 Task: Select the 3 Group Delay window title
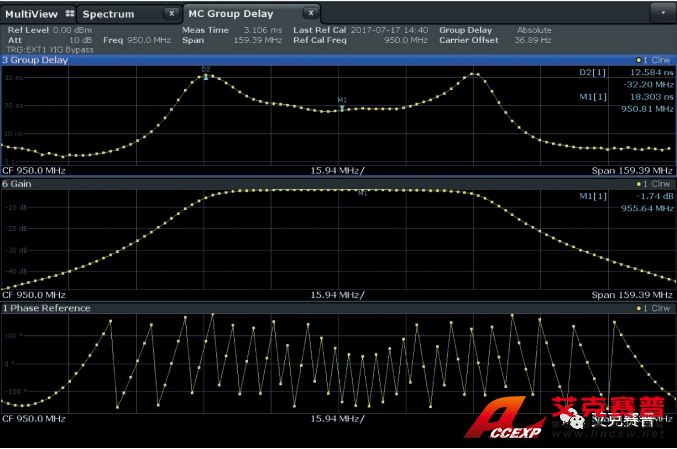tap(36, 61)
